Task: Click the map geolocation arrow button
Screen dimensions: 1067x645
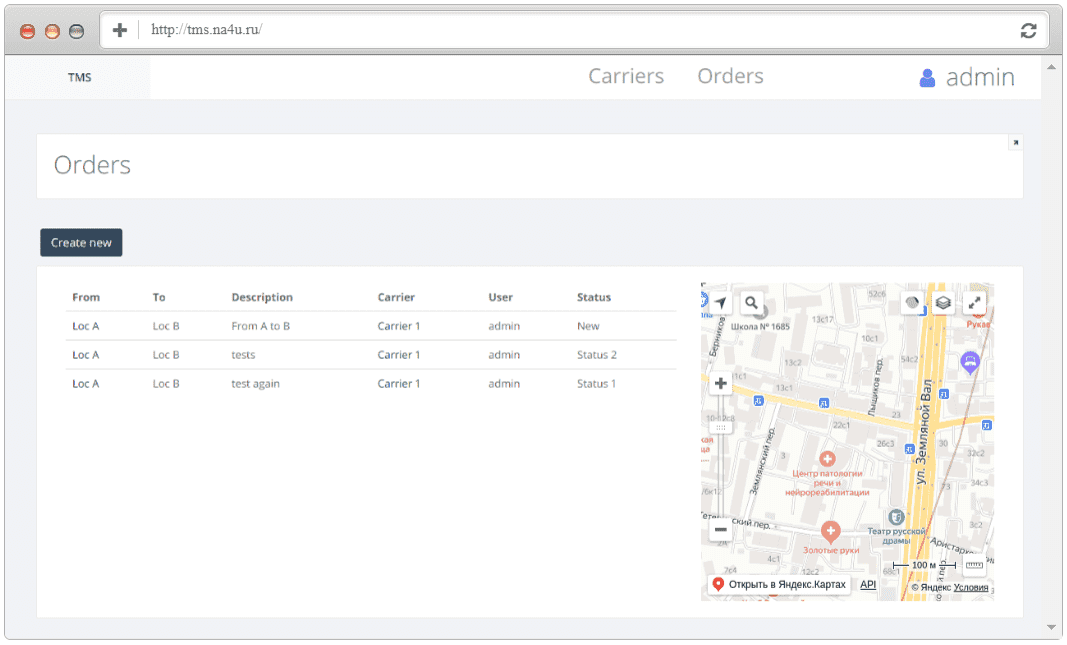Action: [721, 303]
